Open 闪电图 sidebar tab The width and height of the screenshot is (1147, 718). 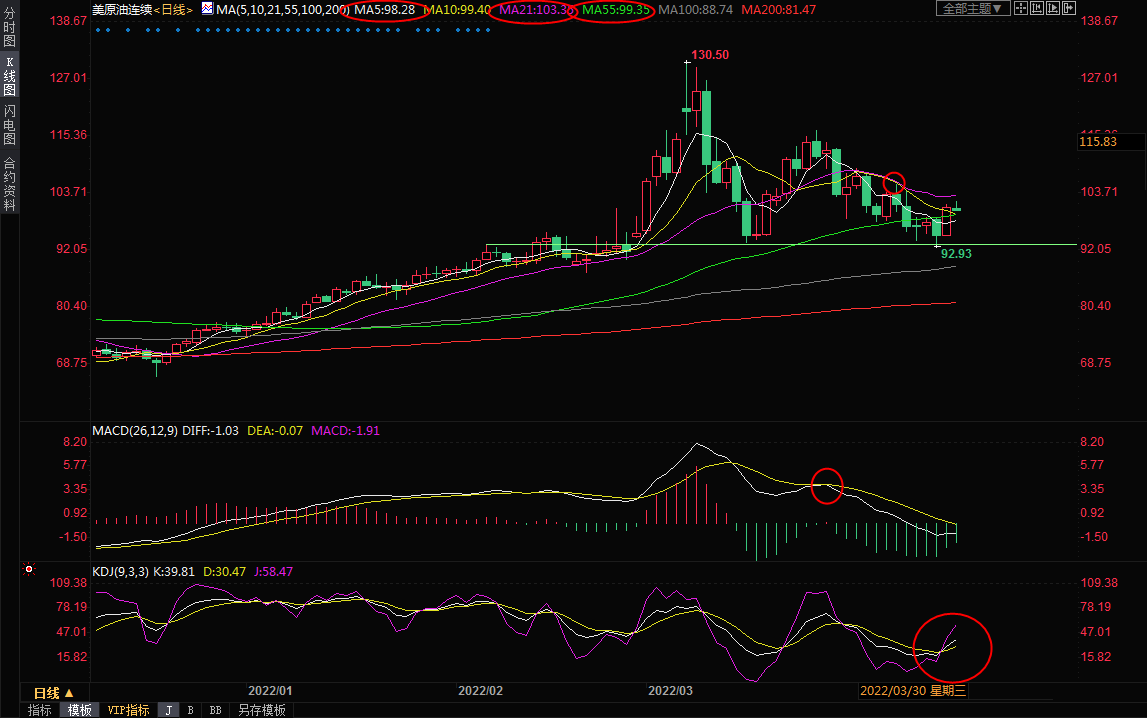point(9,125)
